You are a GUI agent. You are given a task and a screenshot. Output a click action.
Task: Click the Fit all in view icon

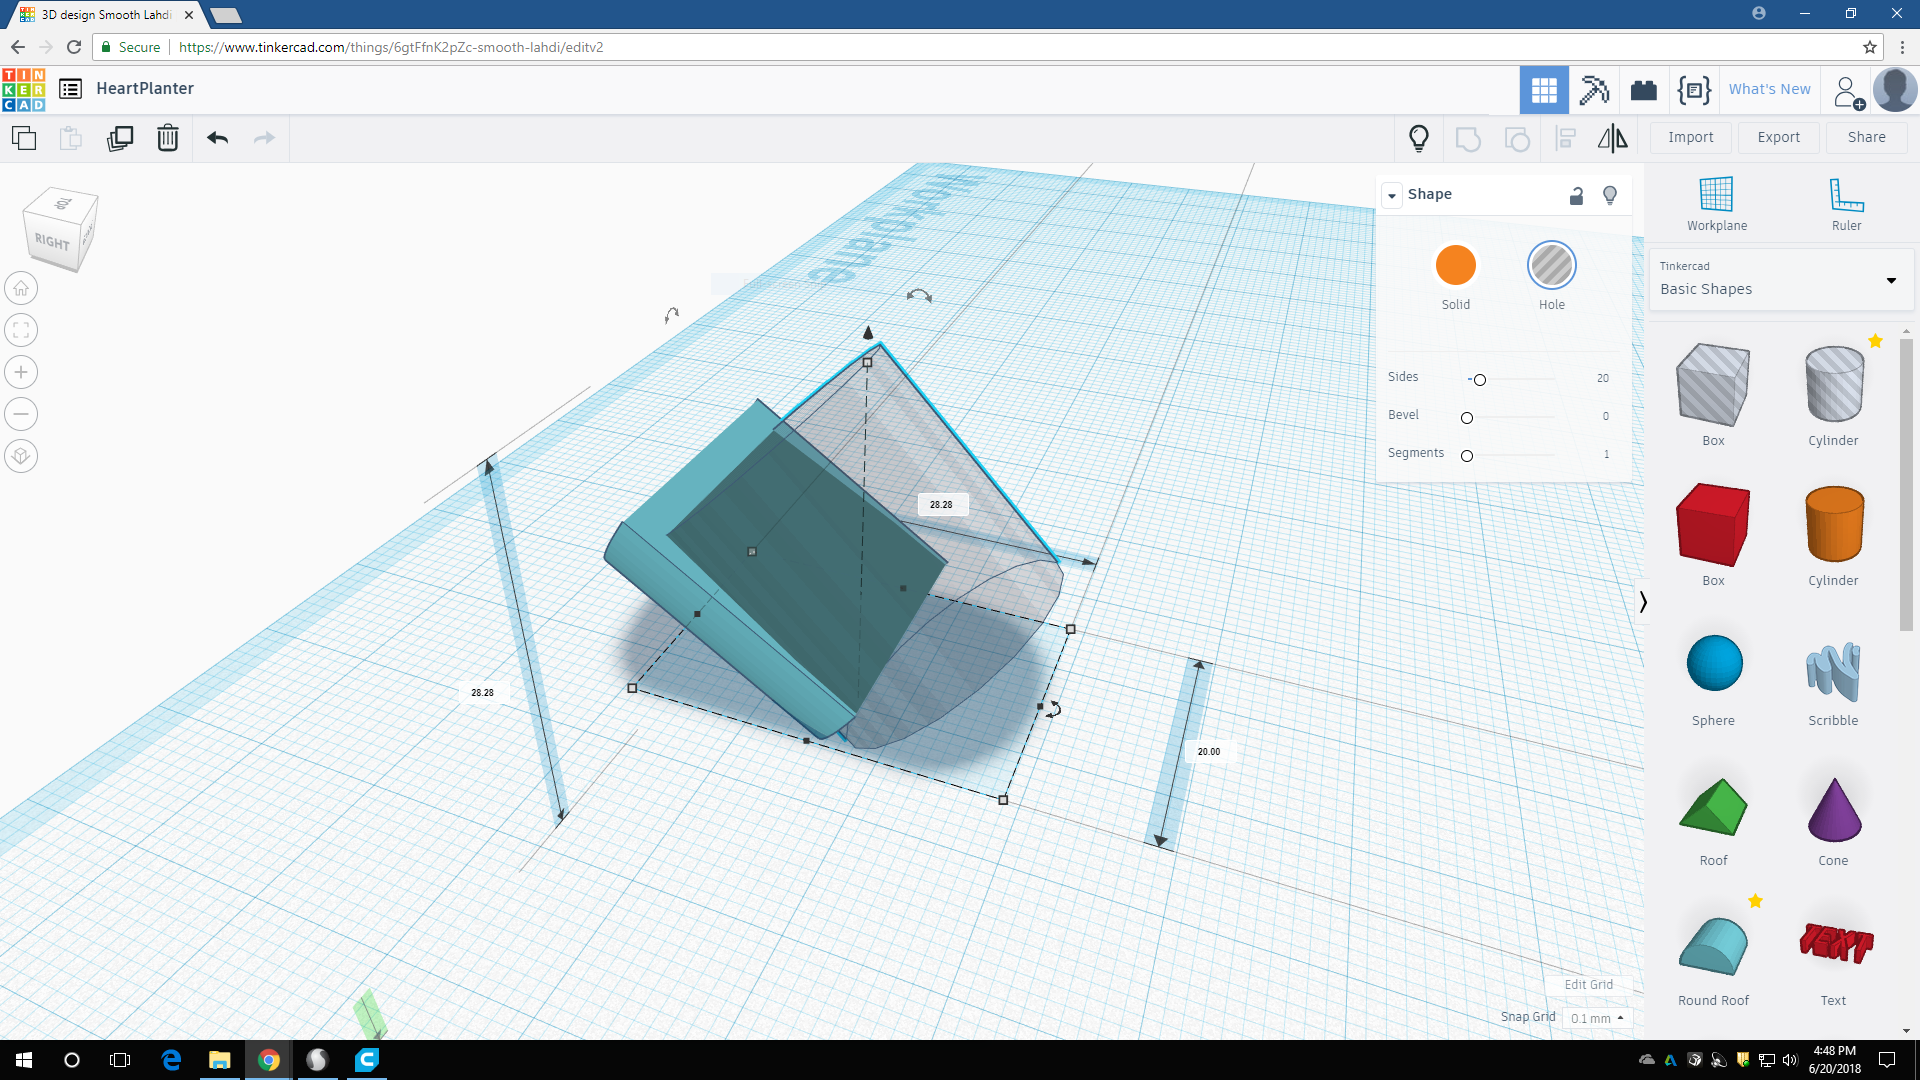pos(21,330)
